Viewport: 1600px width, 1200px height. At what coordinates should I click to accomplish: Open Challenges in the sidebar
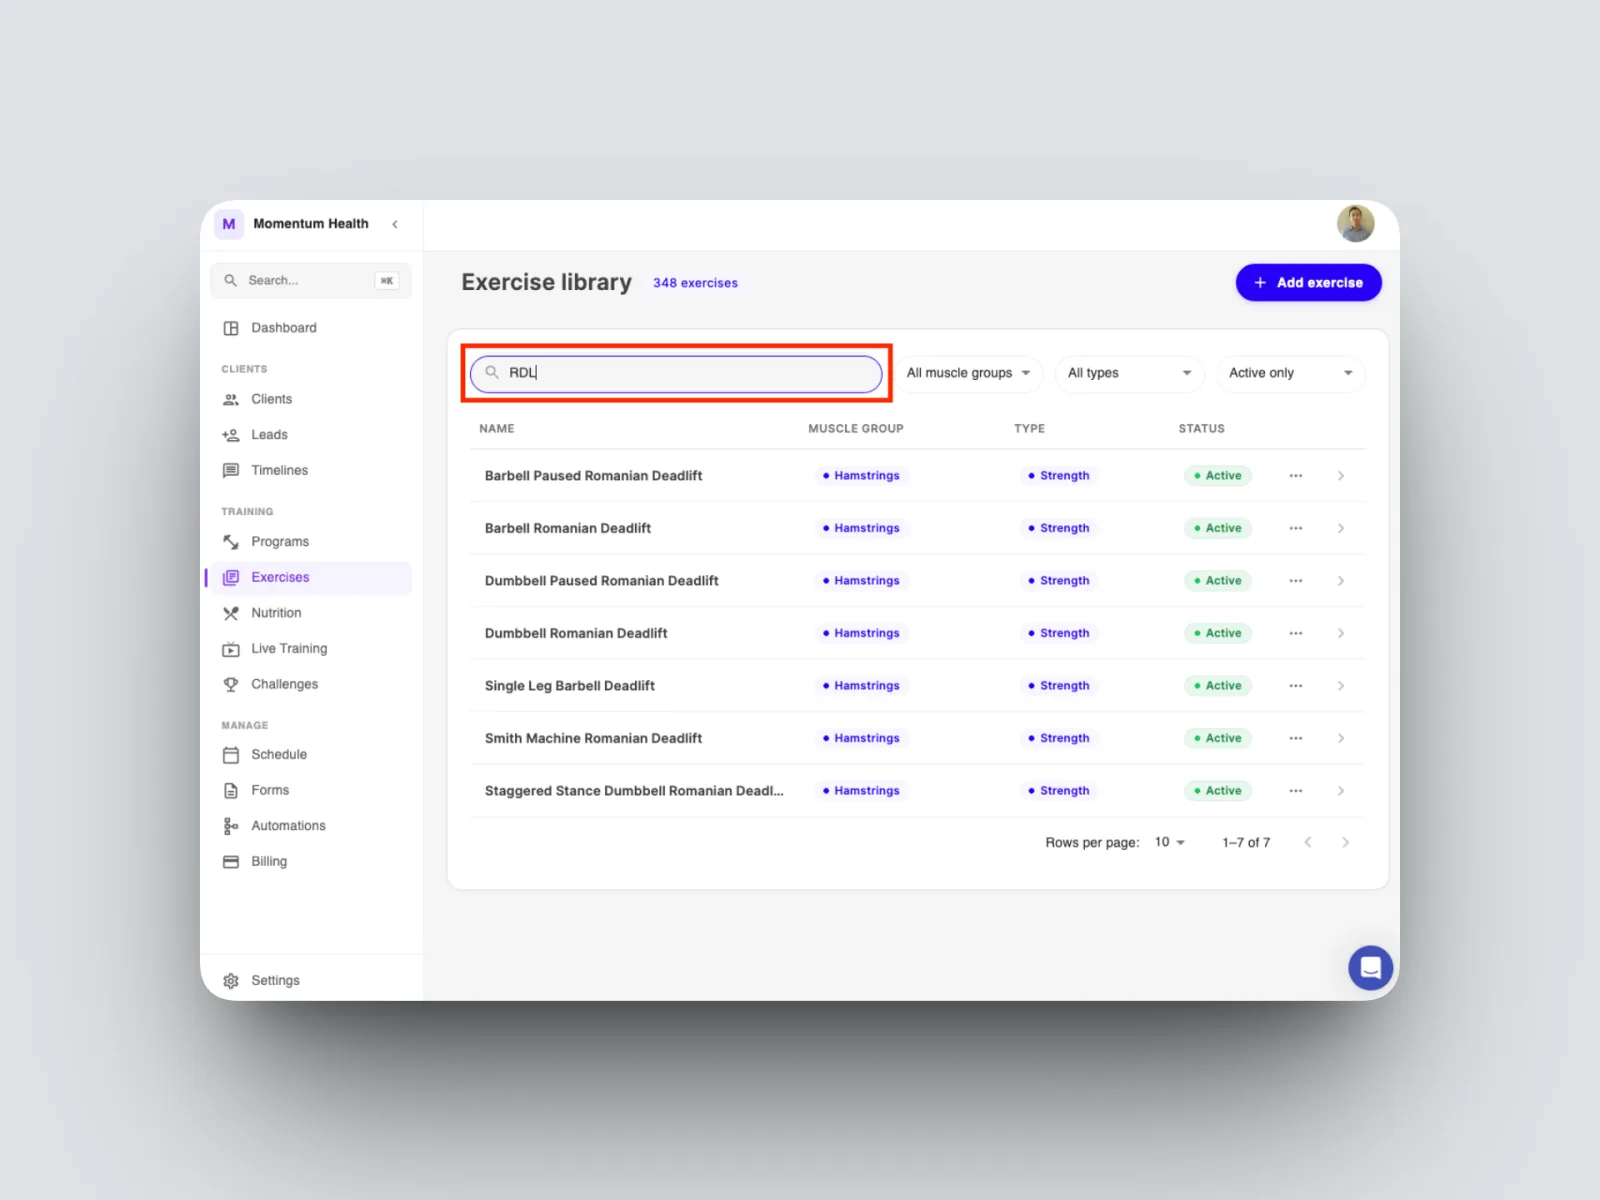pyautogui.click(x=310, y=685)
